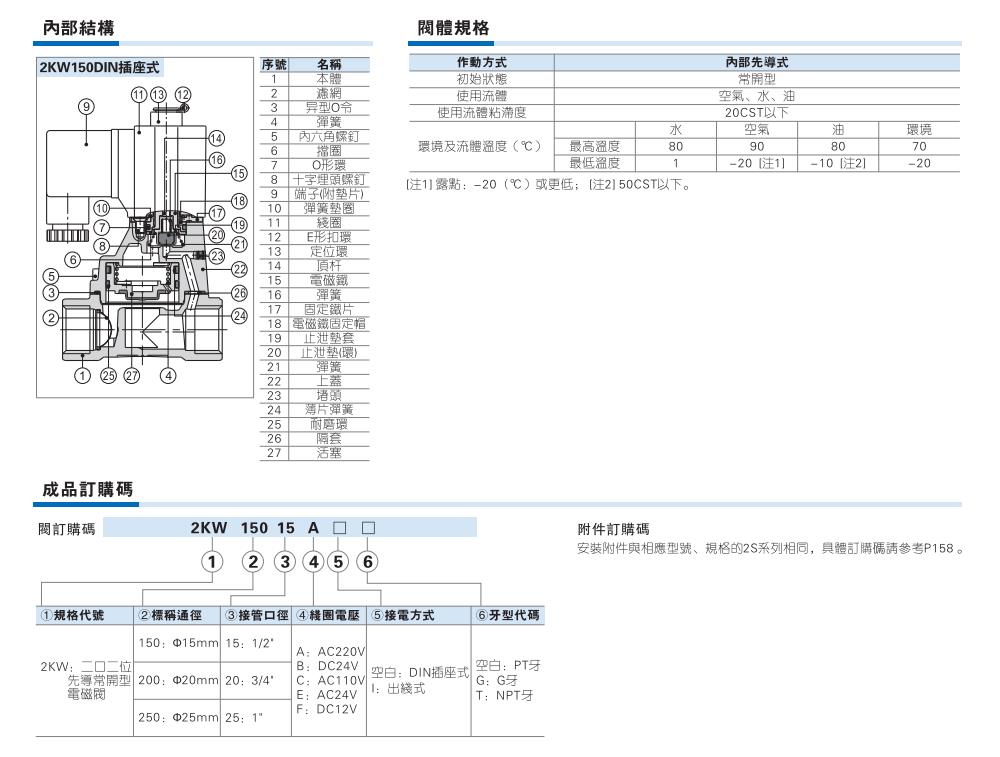
Task: Select the 活塞 row in the parts table
Action: [x=329, y=451]
